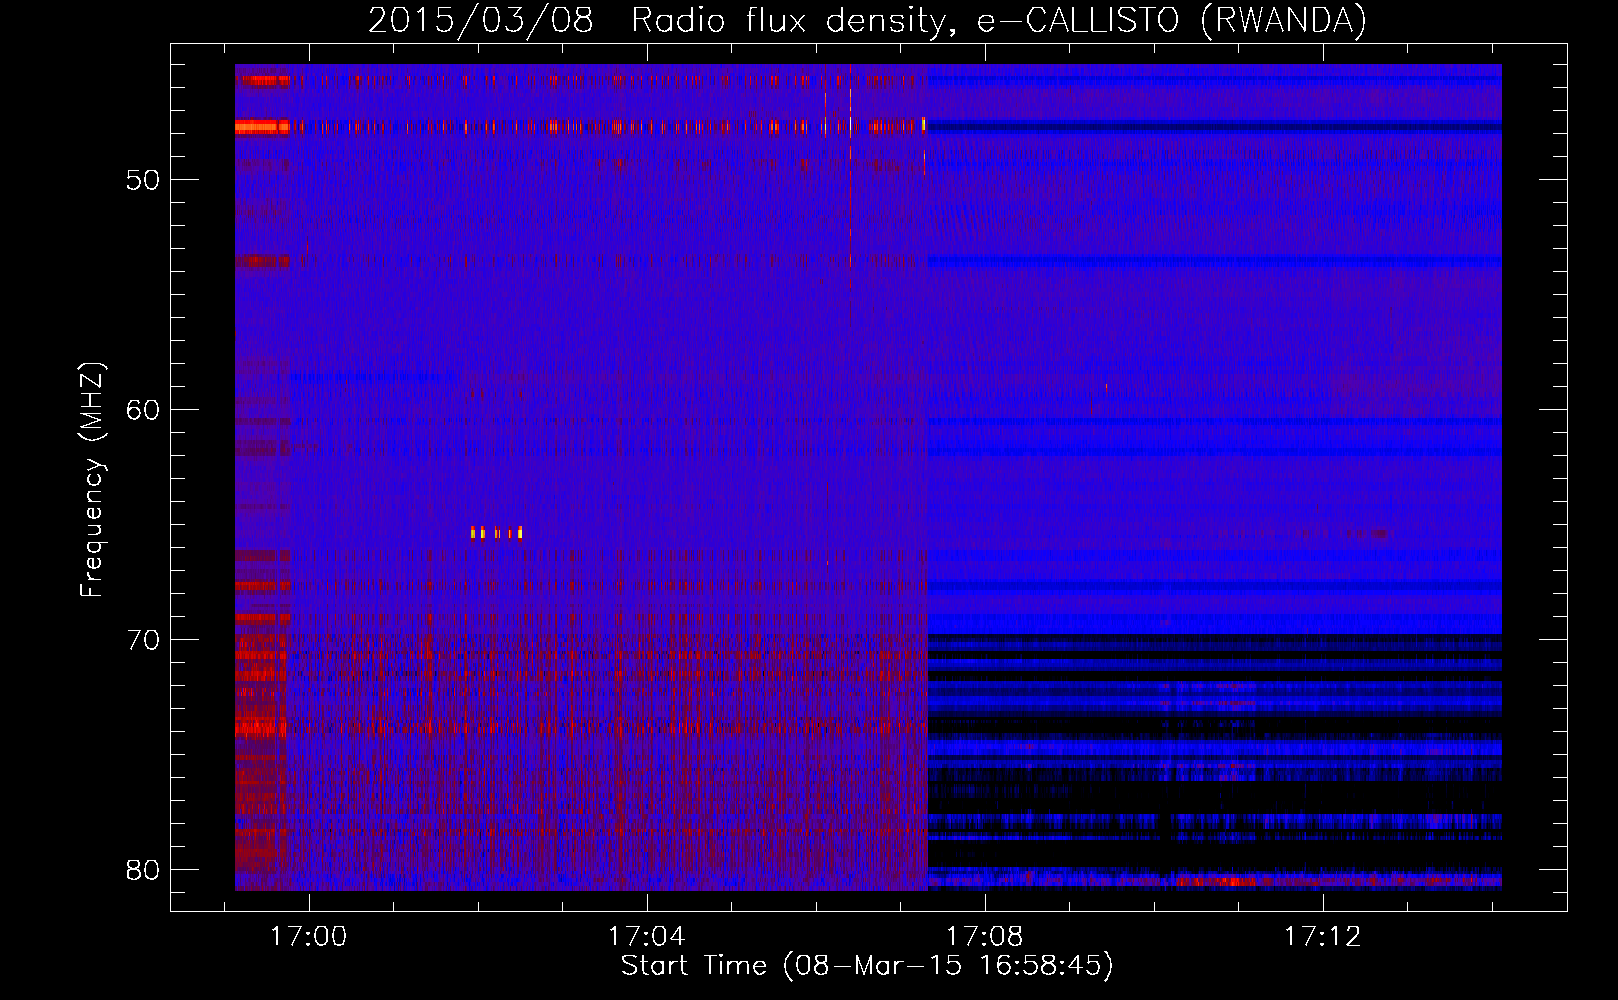
Task: Click the 70 MHz frequency tick label
Action: 143,640
